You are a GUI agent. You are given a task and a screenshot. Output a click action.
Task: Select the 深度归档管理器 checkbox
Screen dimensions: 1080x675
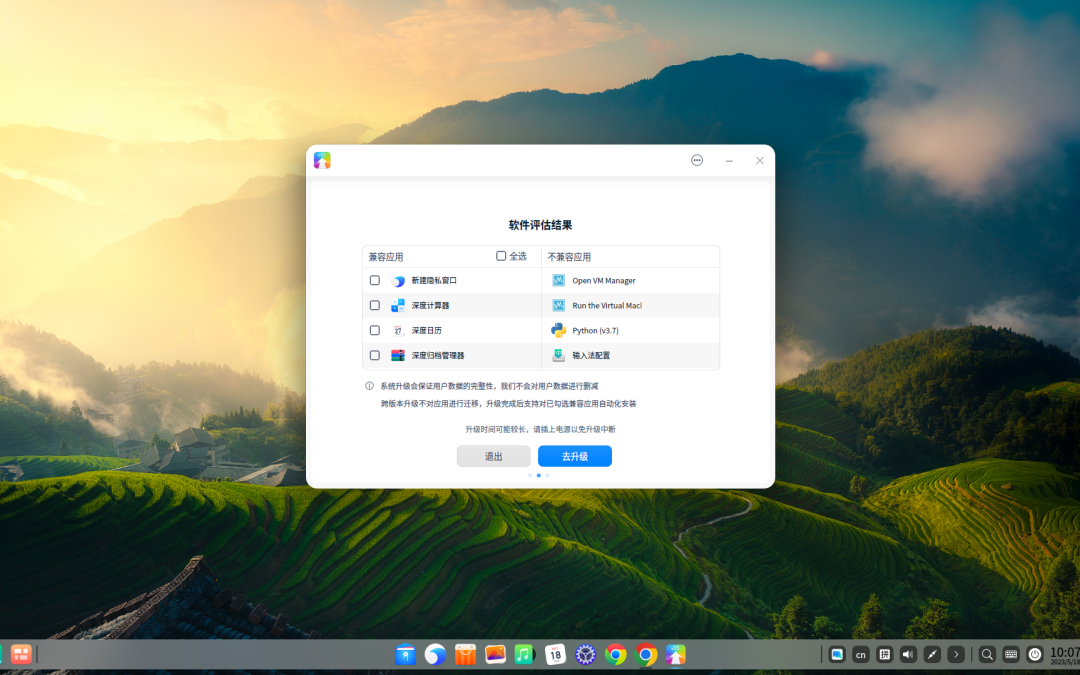tap(375, 355)
